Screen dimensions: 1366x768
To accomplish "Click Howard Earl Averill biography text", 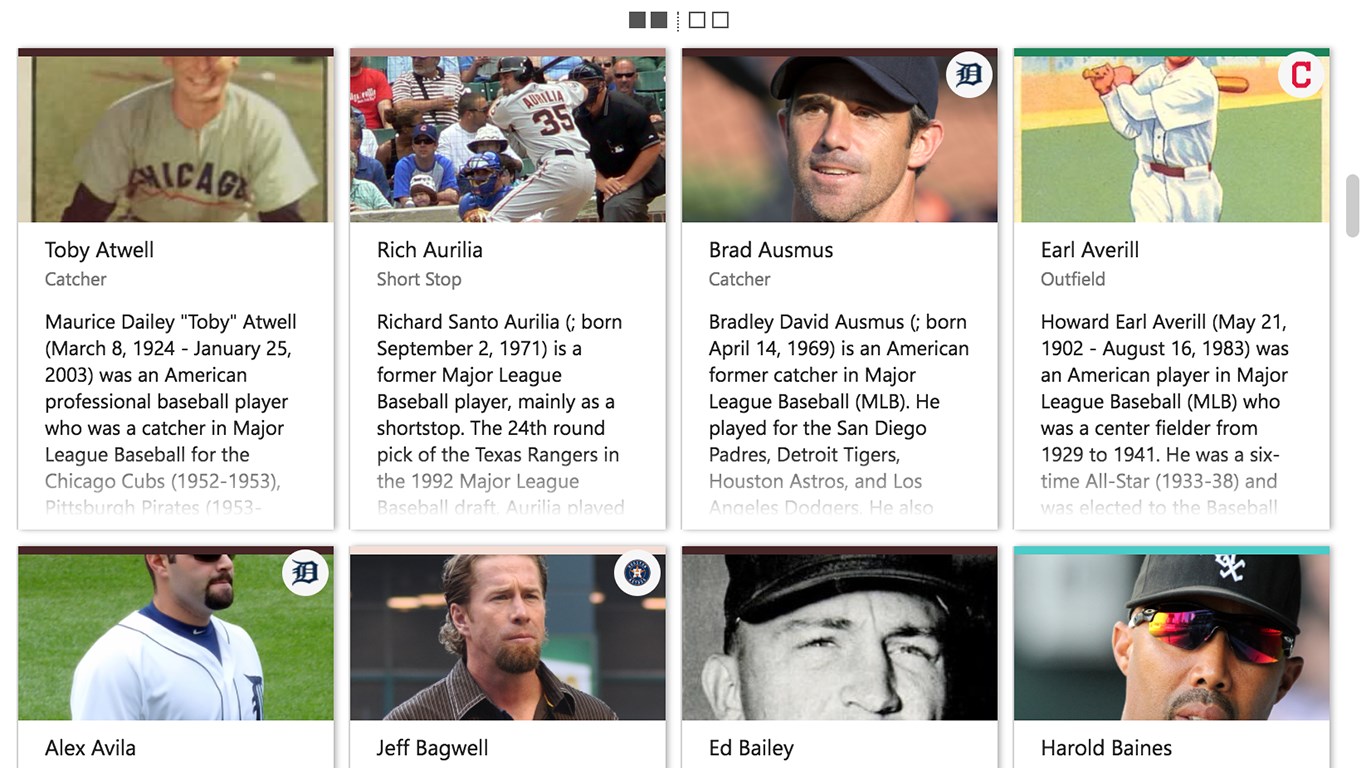I will click(x=1165, y=414).
